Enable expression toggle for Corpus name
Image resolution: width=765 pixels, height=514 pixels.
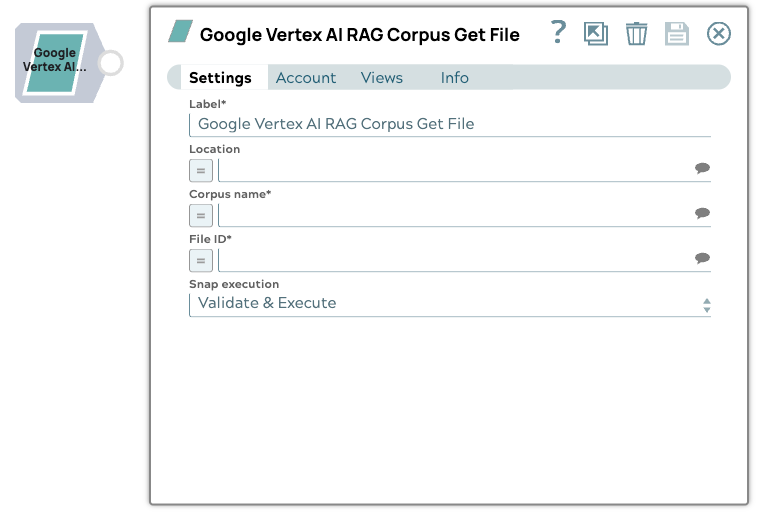click(201, 215)
